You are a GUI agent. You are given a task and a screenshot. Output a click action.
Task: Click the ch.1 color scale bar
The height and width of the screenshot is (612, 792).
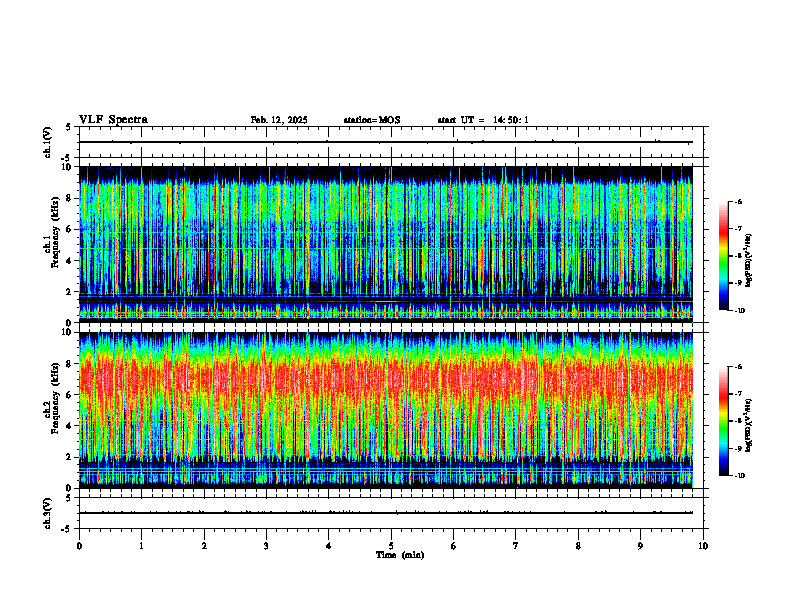(x=724, y=256)
